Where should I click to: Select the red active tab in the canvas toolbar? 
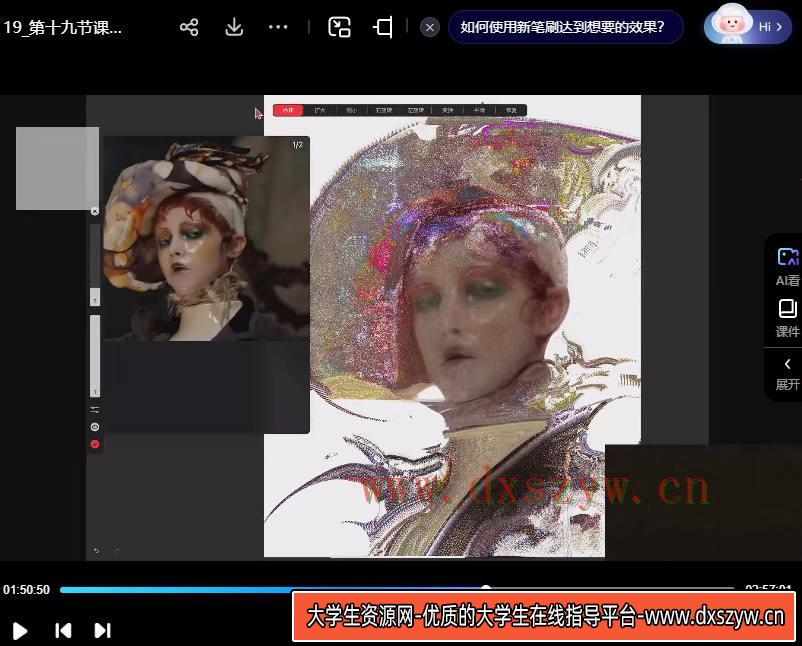[x=288, y=110]
